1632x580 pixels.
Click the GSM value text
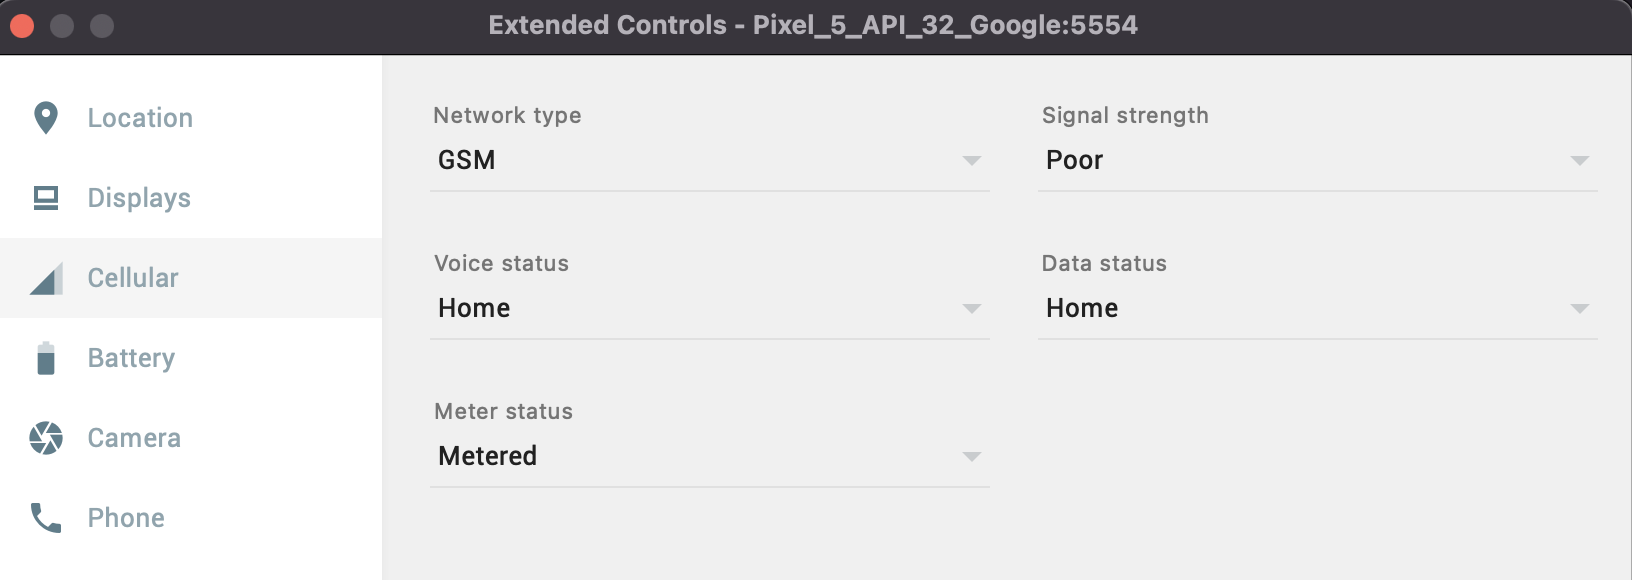coord(466,159)
